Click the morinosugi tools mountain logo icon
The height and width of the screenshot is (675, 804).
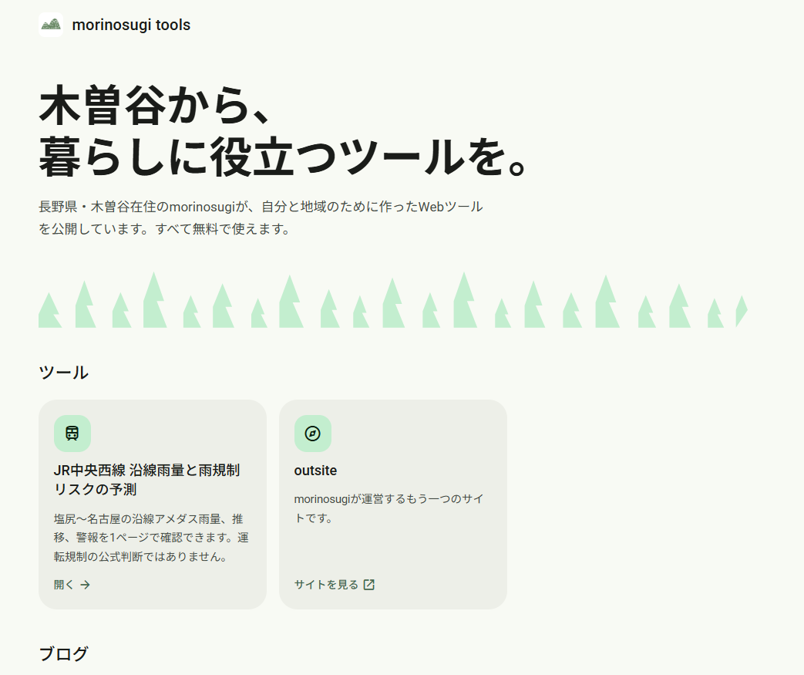click(51, 25)
